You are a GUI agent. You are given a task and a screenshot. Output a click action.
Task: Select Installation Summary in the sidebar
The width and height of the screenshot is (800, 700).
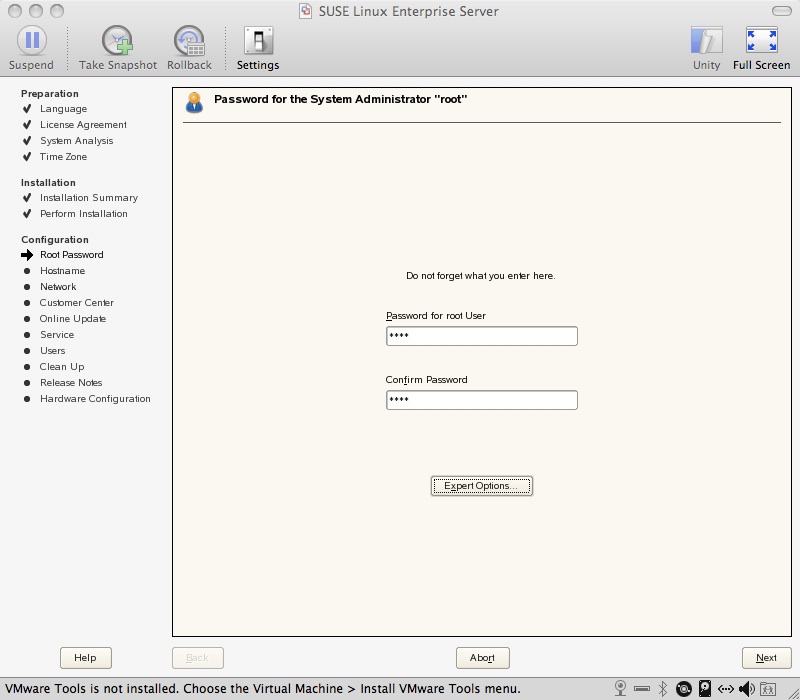coord(89,197)
